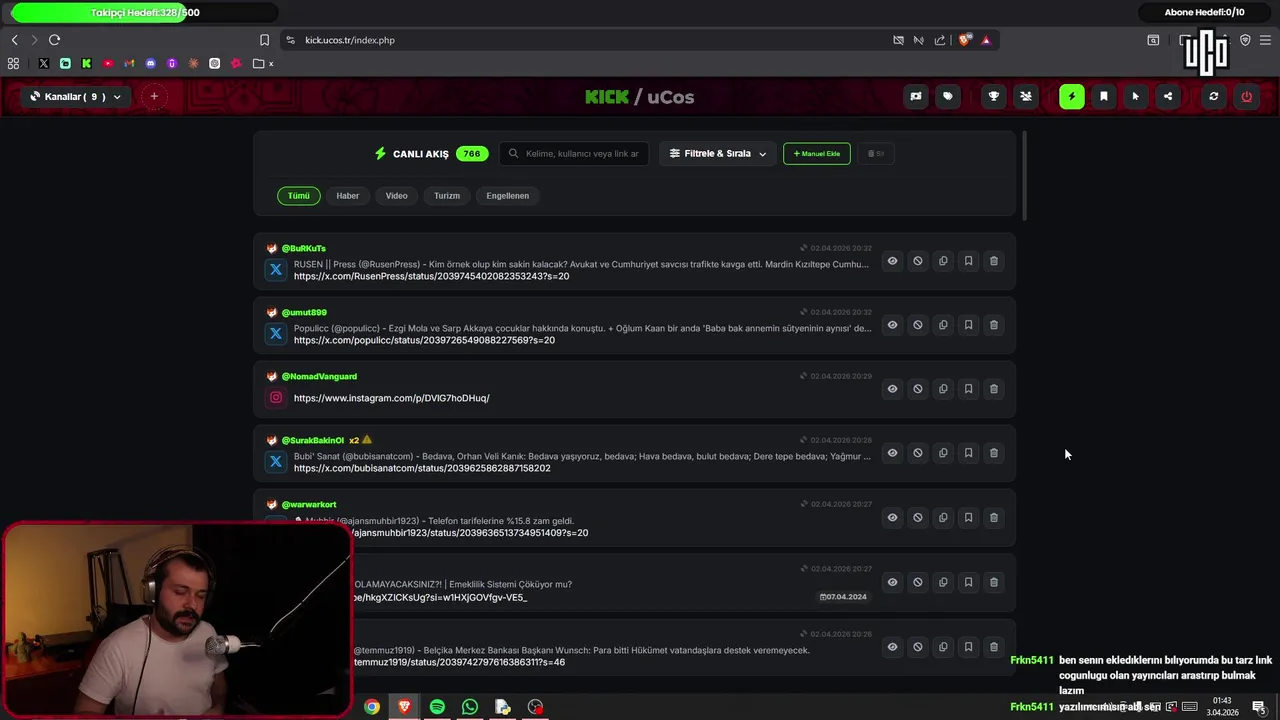Click the crossed-out users icon in header
The image size is (1280, 720).
pyautogui.click(x=1026, y=97)
